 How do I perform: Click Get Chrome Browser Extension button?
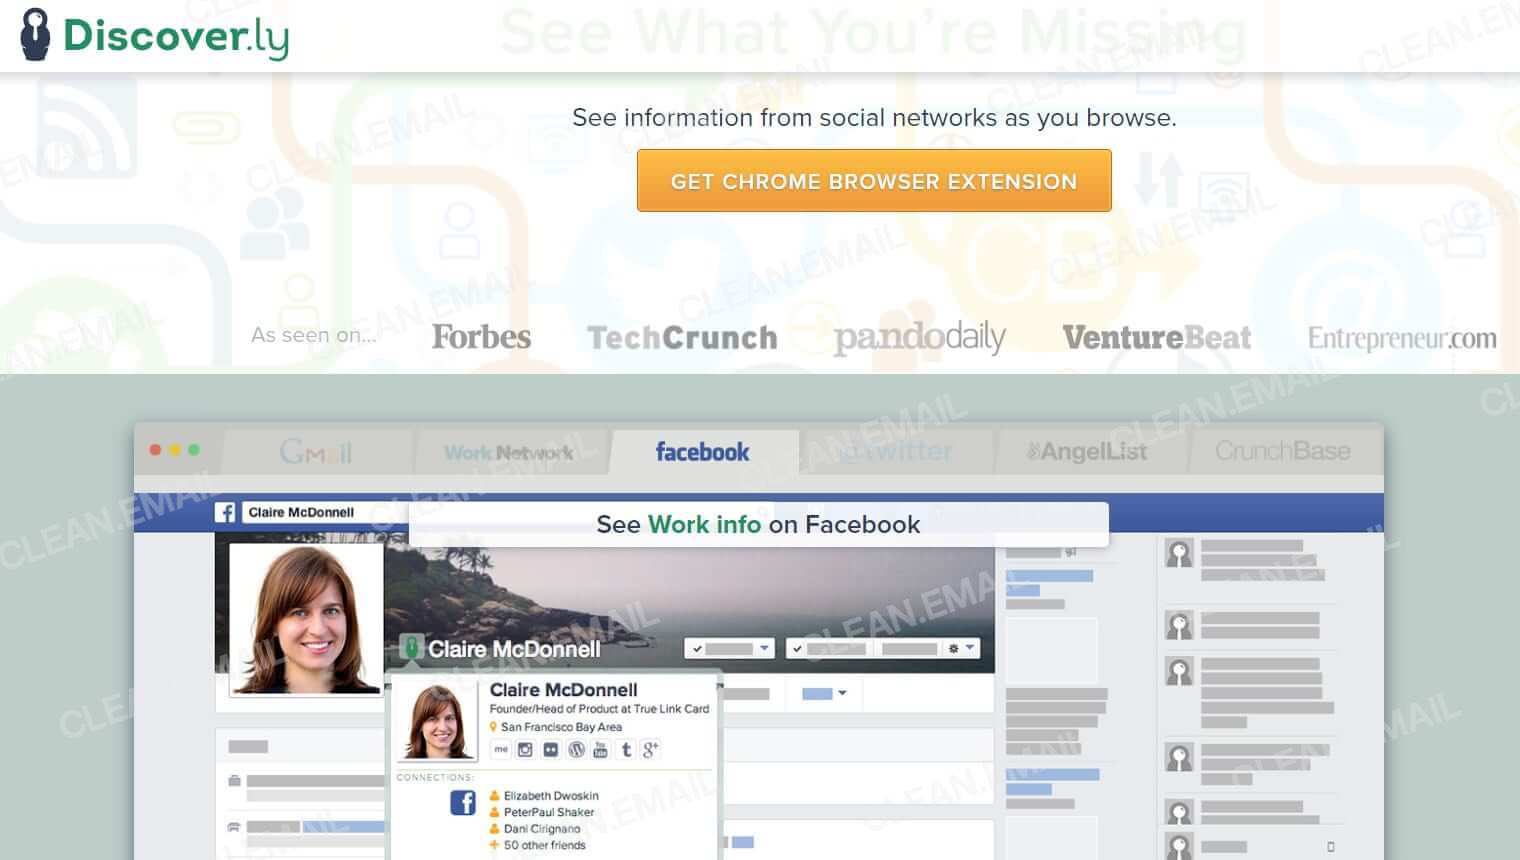(874, 181)
